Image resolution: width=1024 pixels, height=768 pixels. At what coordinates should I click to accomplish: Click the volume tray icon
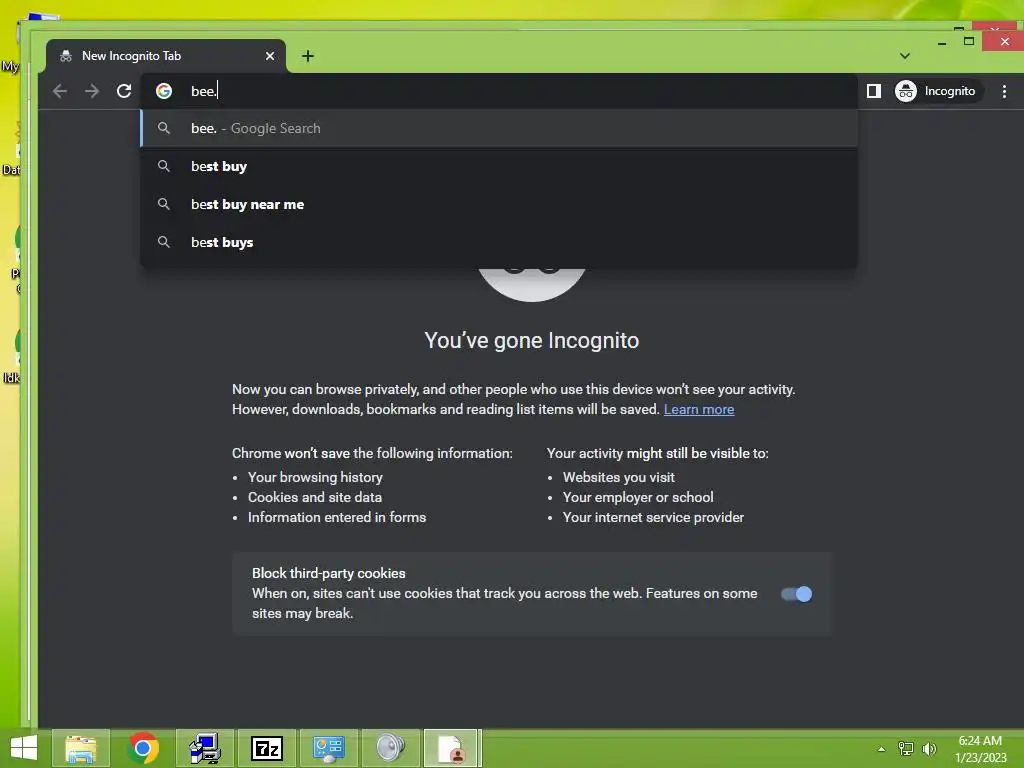coord(929,749)
